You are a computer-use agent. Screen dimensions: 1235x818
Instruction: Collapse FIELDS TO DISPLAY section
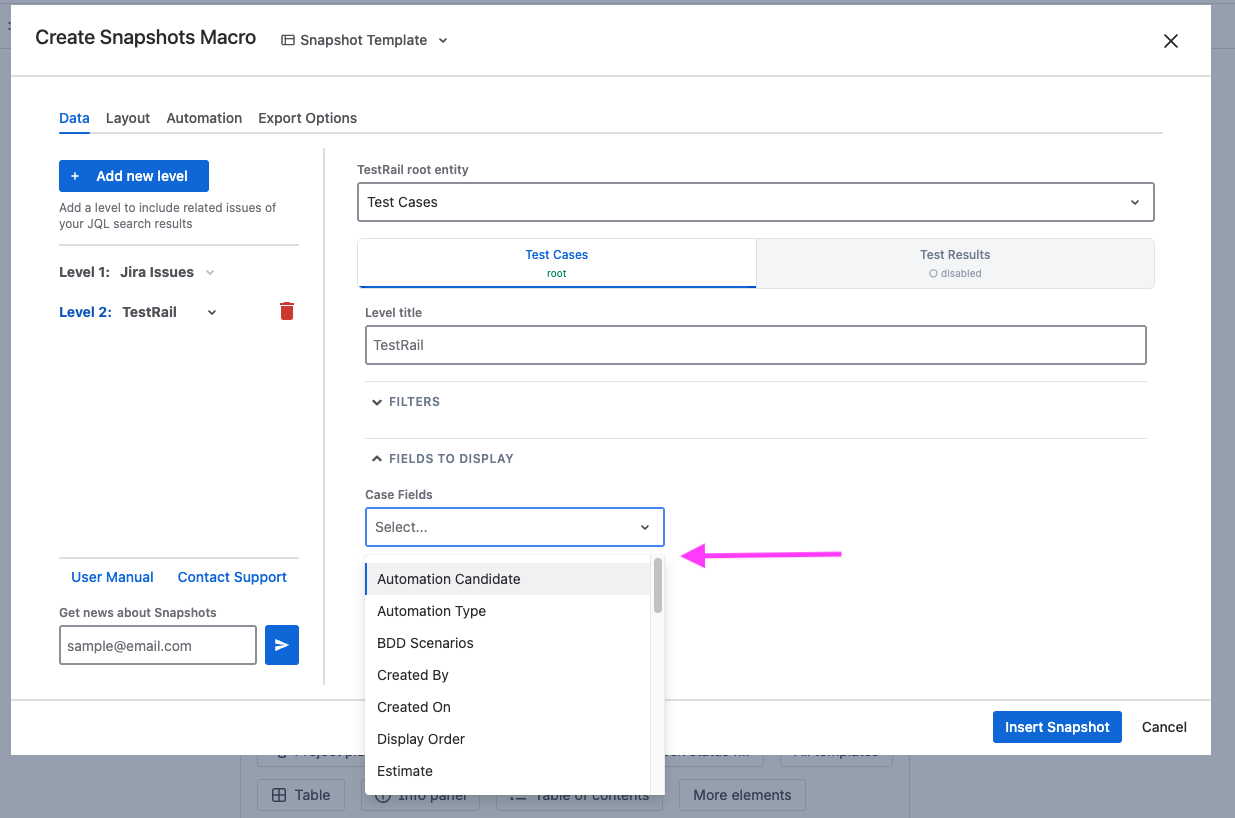point(442,459)
